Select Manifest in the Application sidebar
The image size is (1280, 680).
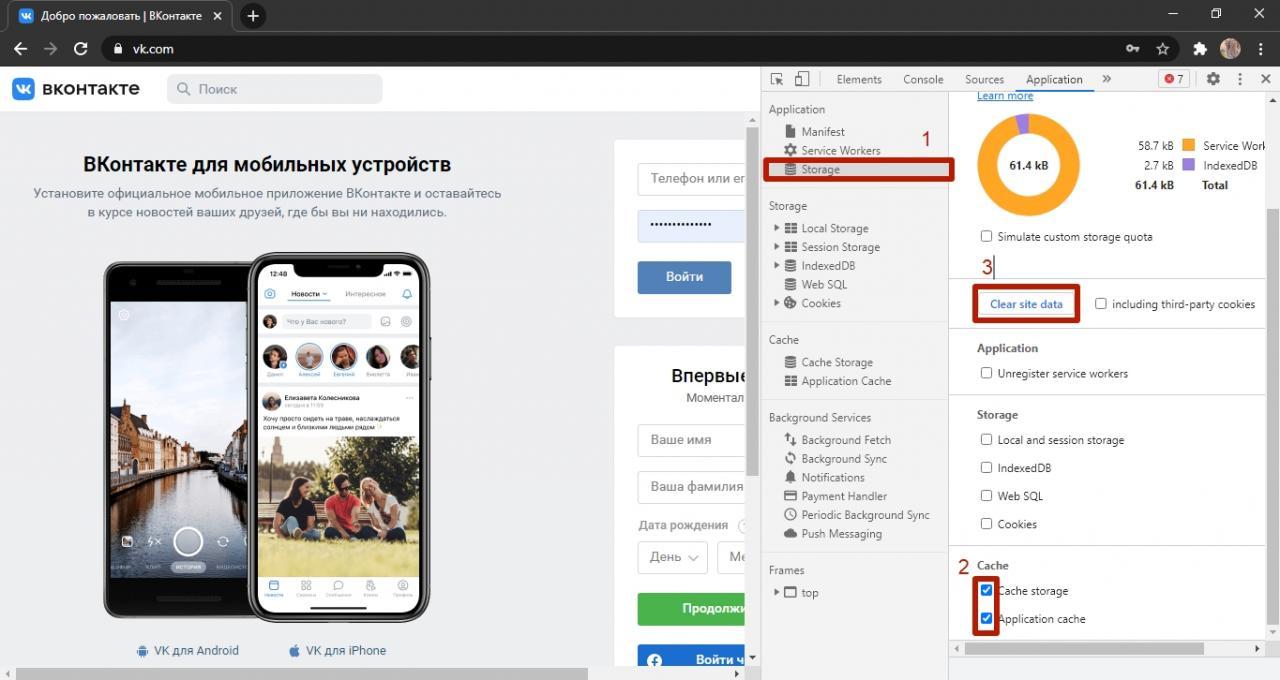coord(823,132)
